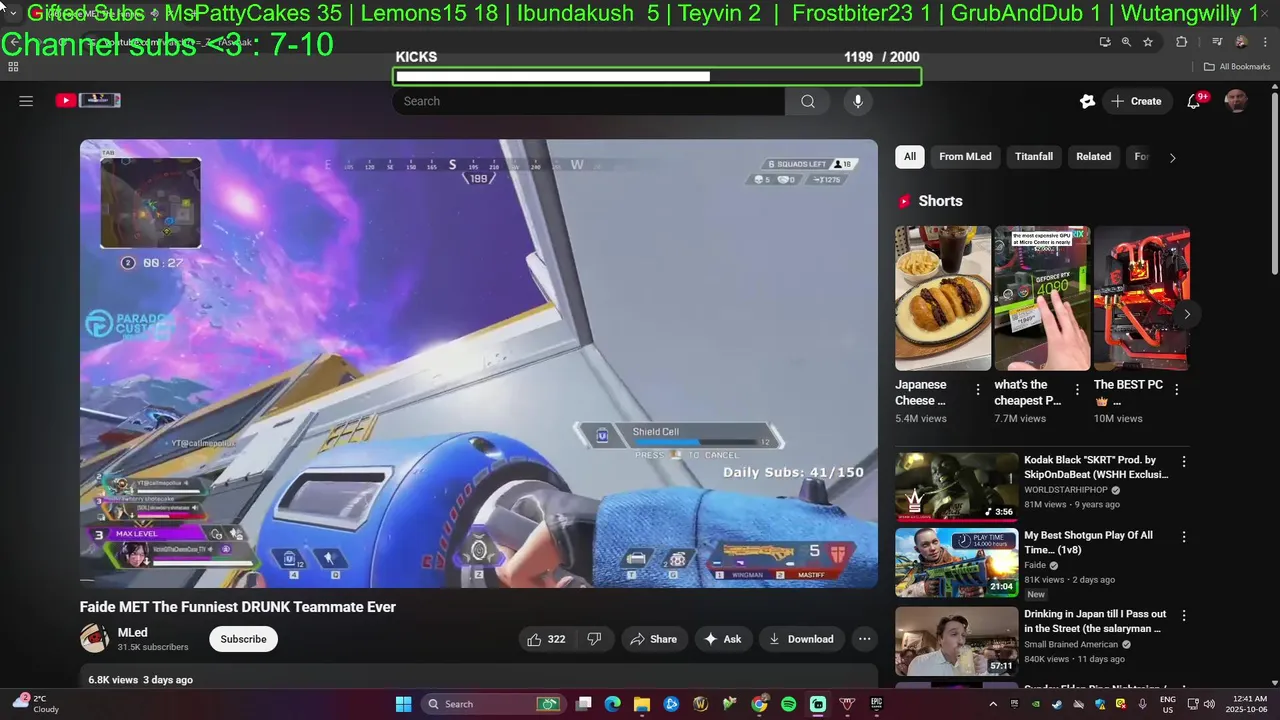Open Epic Games launcher in taskbar
This screenshot has height=720, width=1280.
pyautogui.click(x=877, y=704)
